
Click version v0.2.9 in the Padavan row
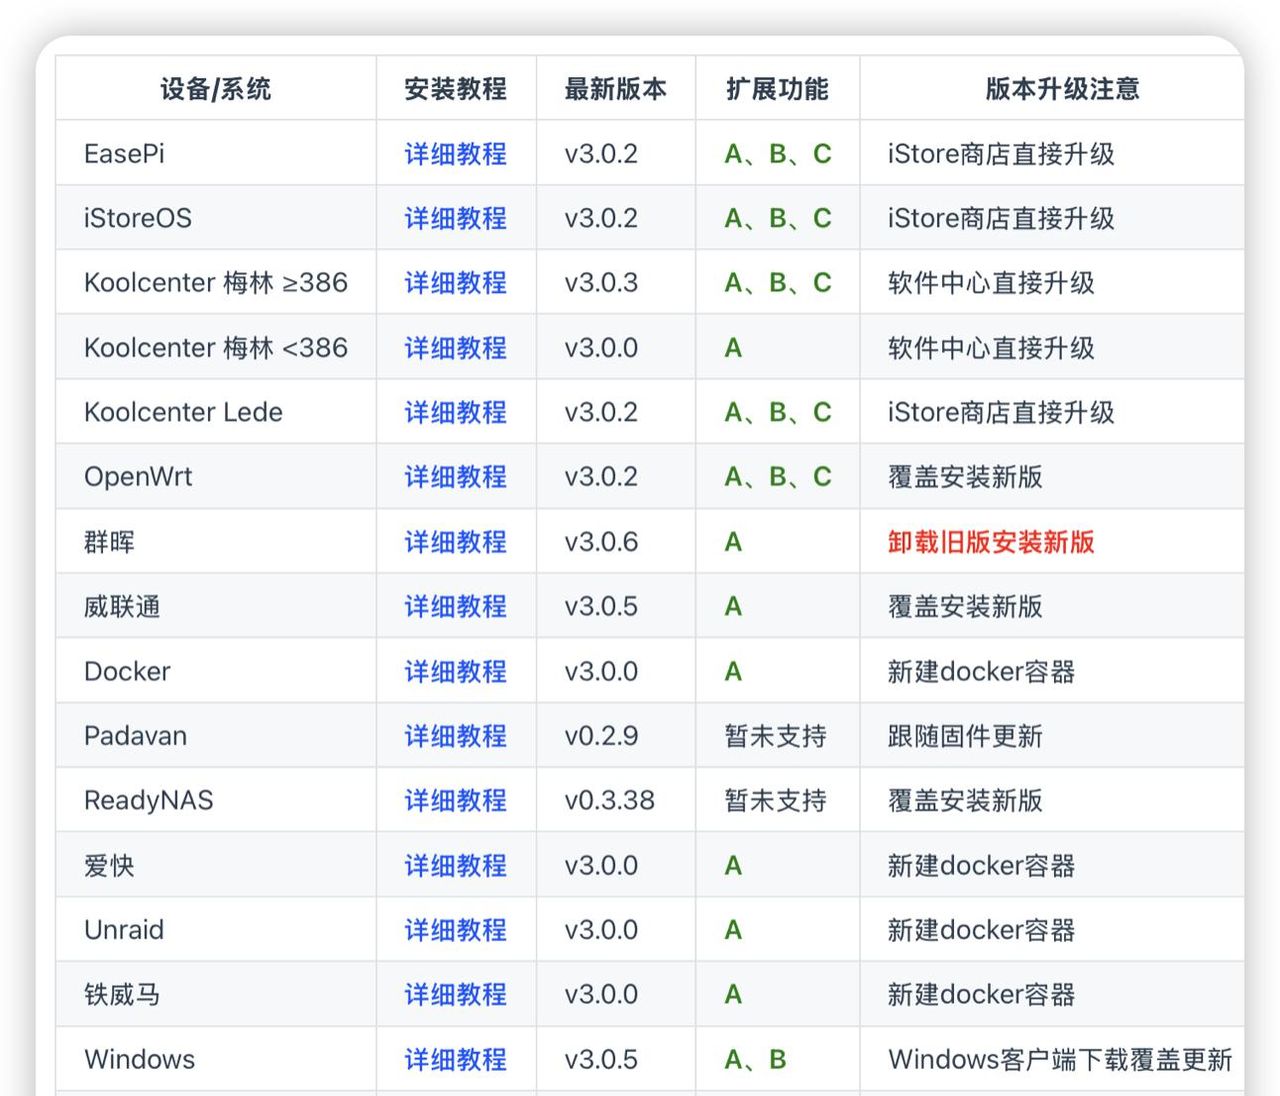tap(601, 736)
